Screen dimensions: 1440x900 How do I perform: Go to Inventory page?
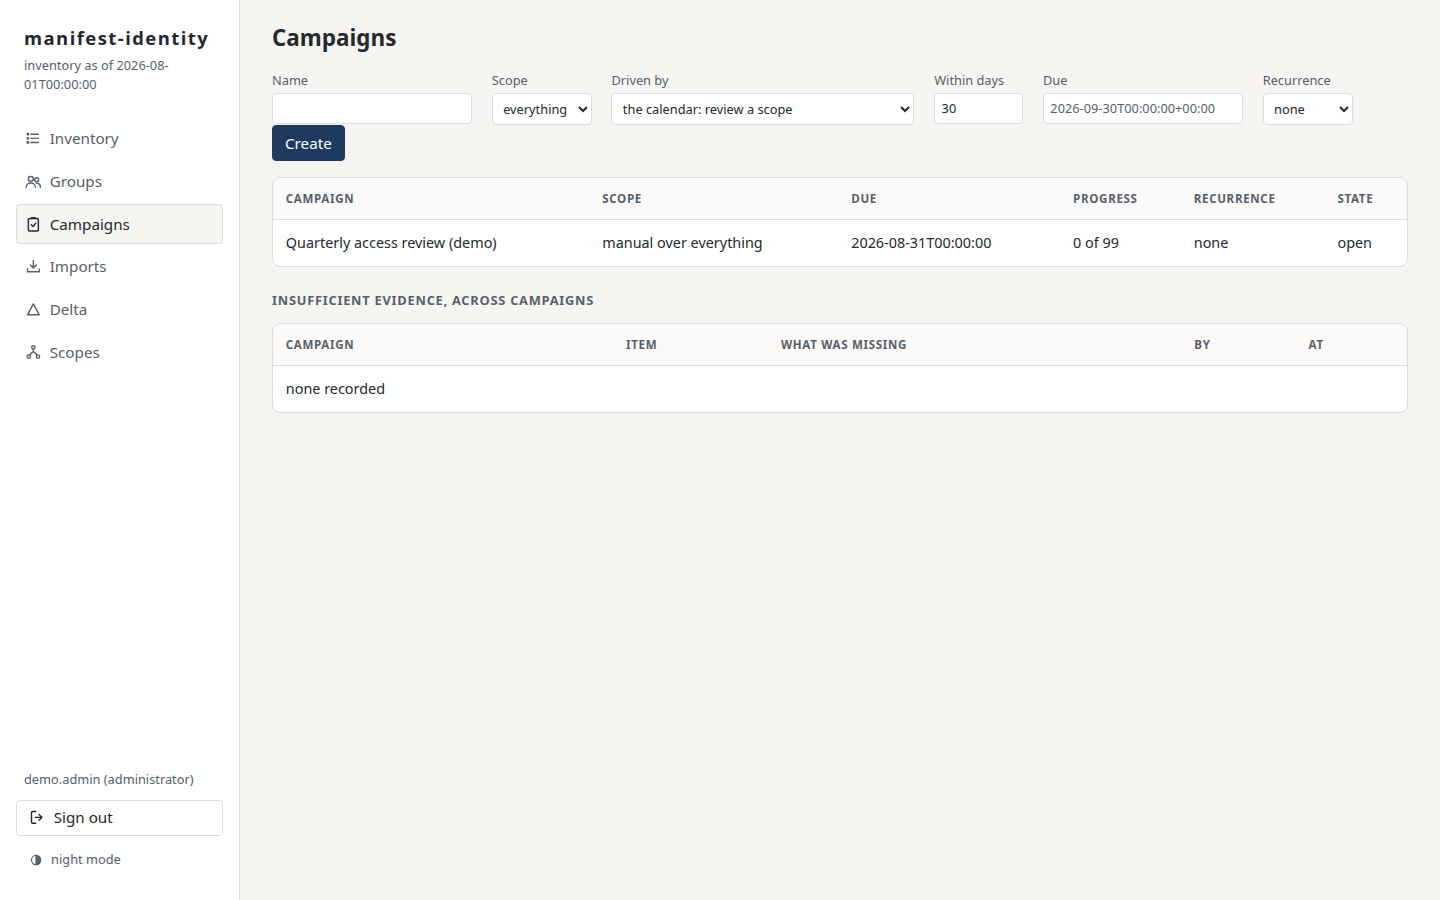coord(119,139)
